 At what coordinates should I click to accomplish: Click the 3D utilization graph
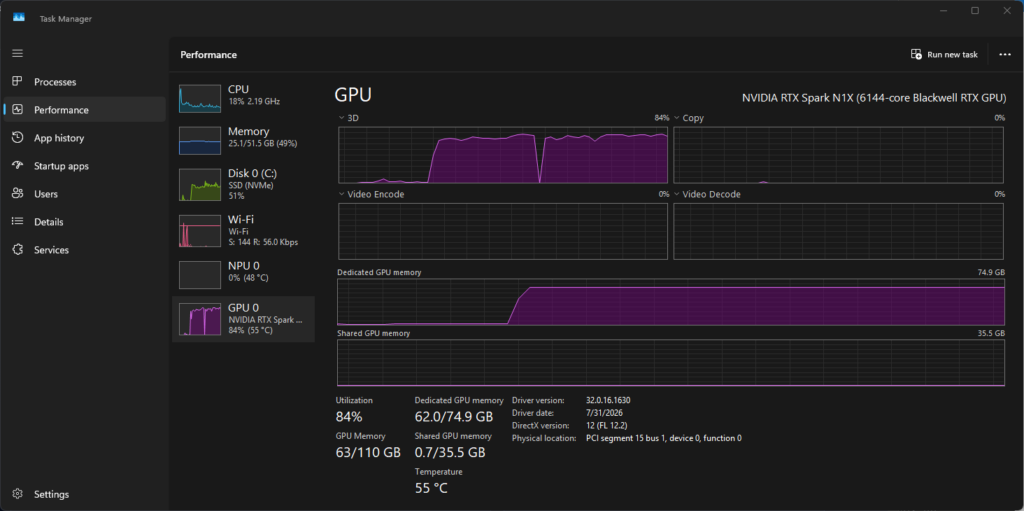(x=503, y=155)
